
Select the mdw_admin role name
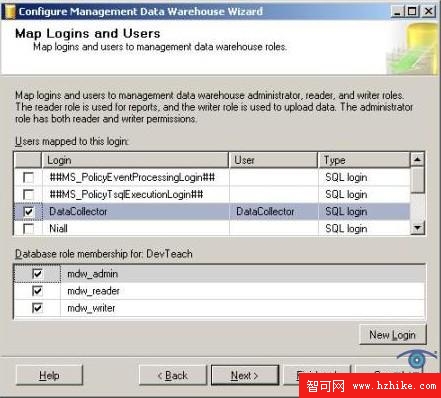(x=93, y=274)
